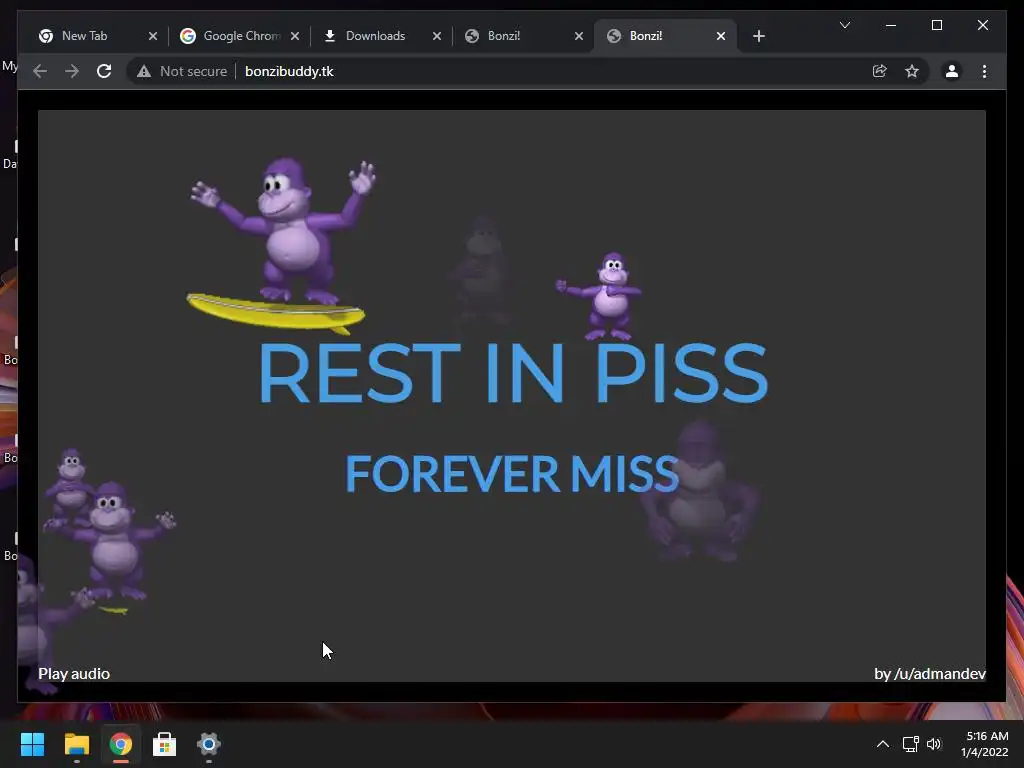Close the New Tab tab
Image resolution: width=1024 pixels, height=768 pixels.
tap(153, 36)
